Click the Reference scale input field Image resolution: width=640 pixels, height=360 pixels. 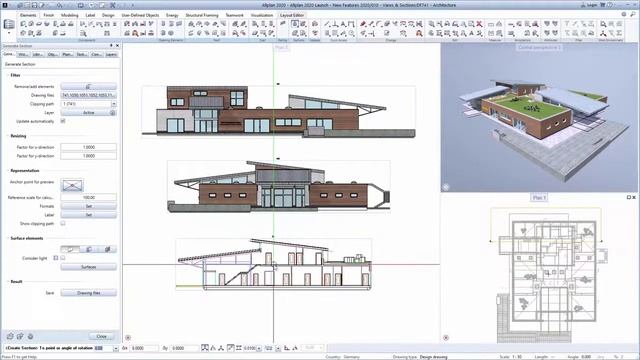[x=89, y=197]
